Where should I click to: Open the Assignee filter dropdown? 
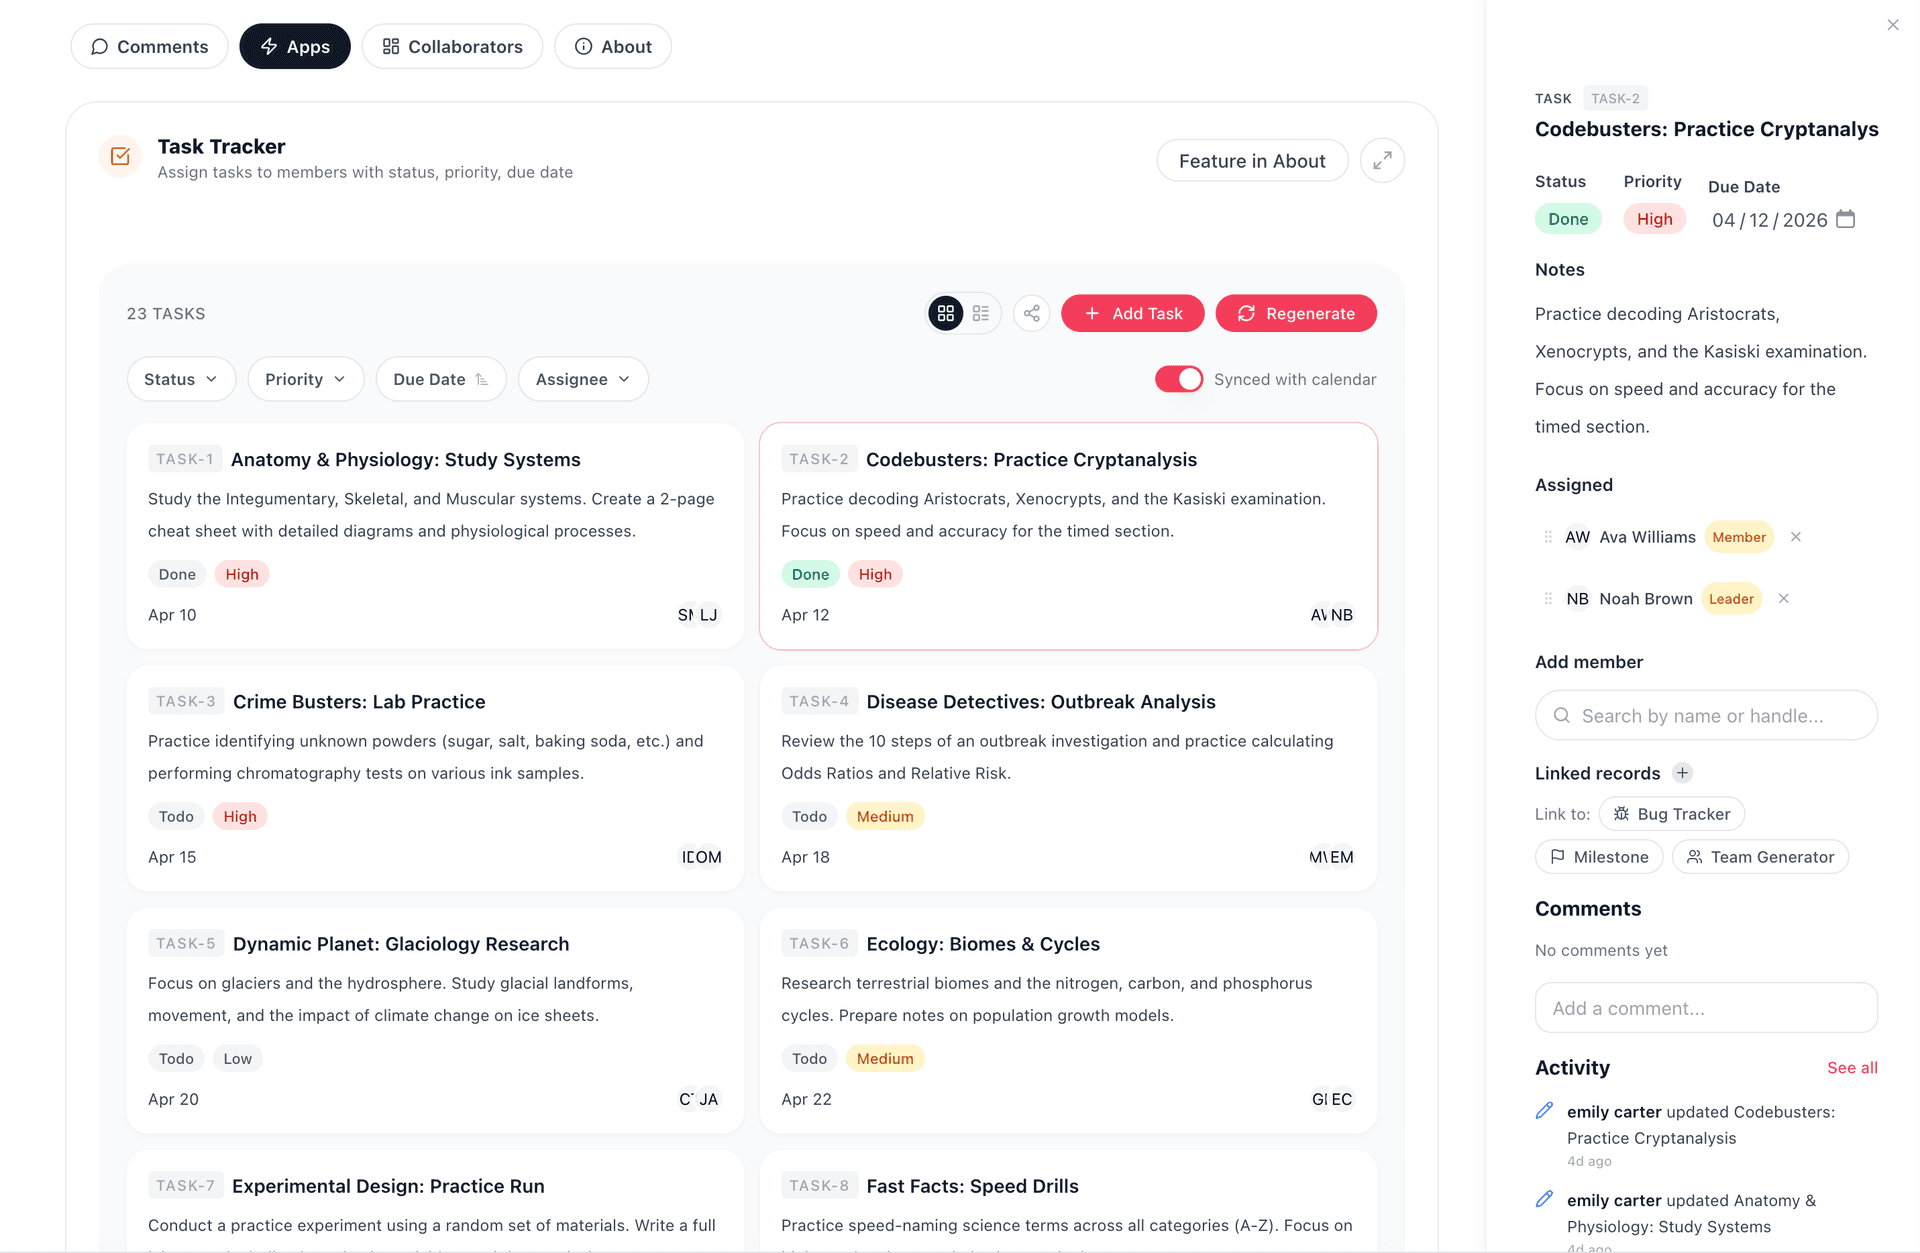(x=582, y=379)
